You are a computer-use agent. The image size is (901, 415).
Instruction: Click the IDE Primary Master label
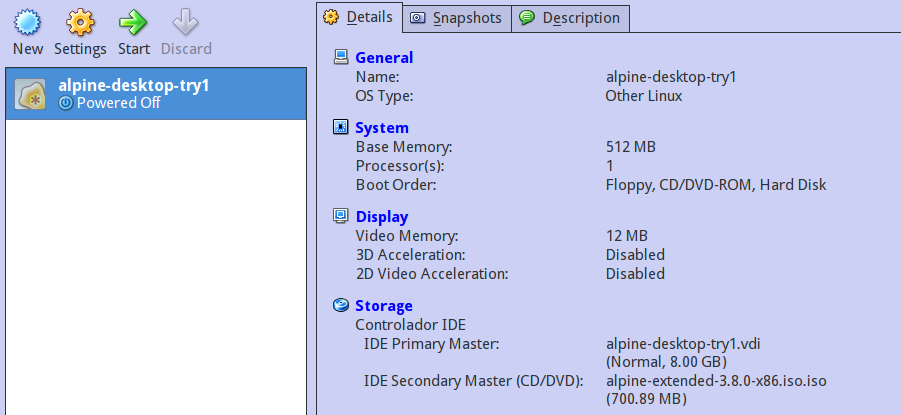pos(432,344)
